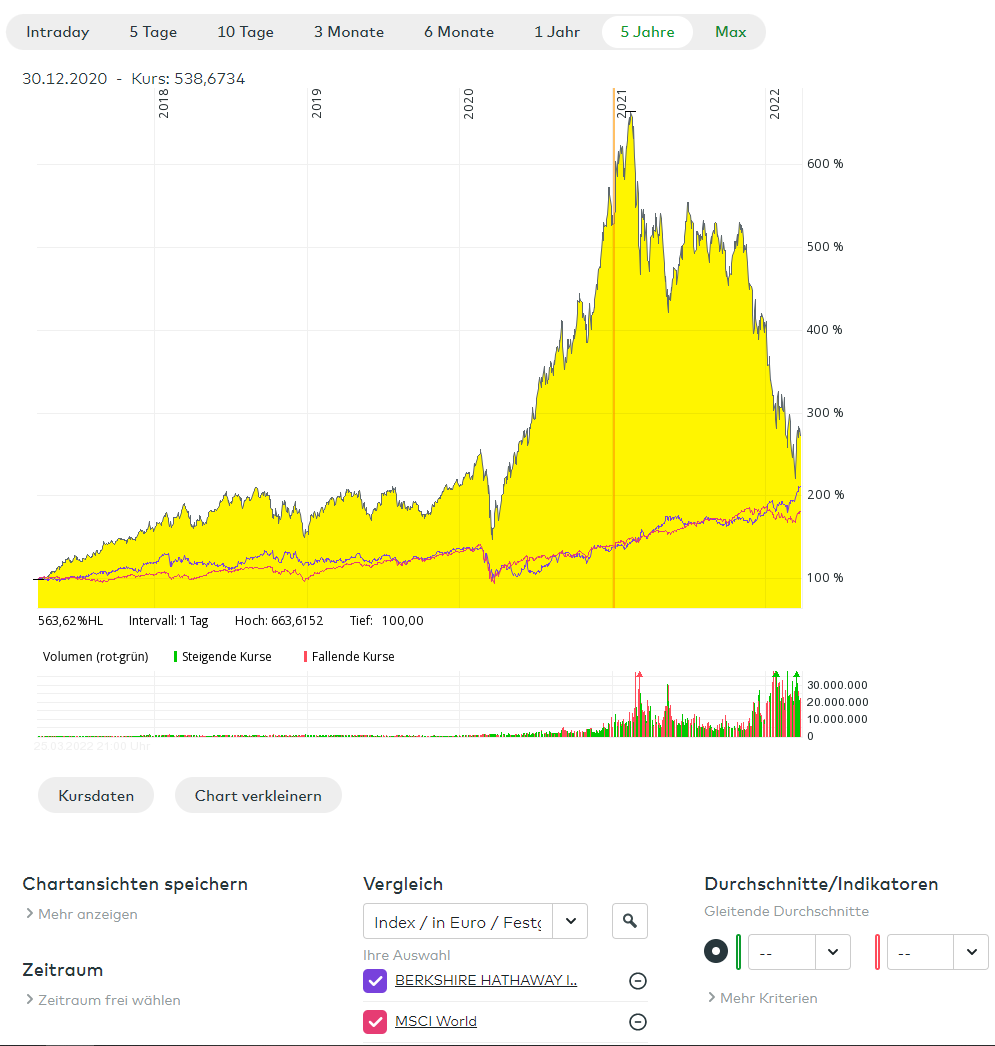Select the 5 Tage time range
This screenshot has height=1046, width=995.
point(153,32)
